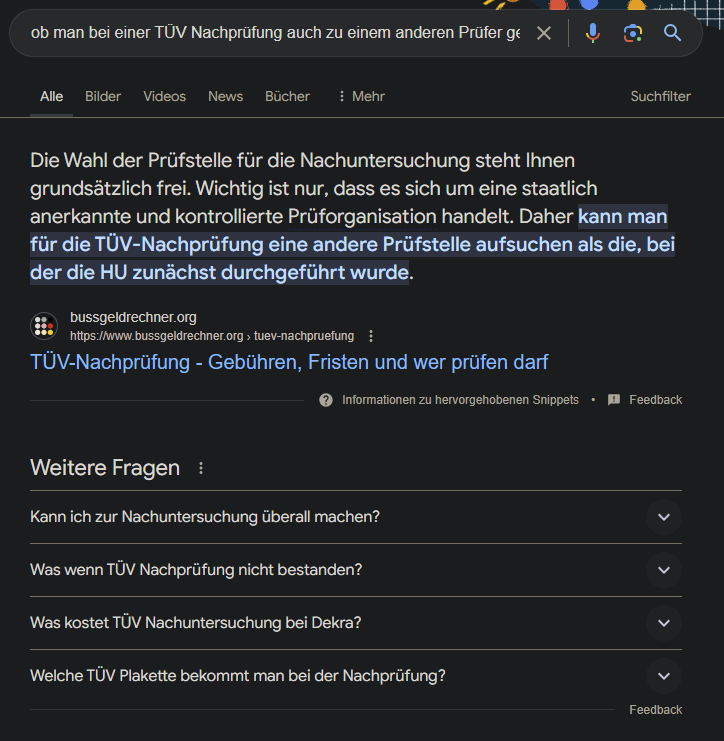This screenshot has width=724, height=741.
Task: Expand 'Was kostet TÜV Nachuntersuchung bei Dekra?'
Action: point(356,623)
